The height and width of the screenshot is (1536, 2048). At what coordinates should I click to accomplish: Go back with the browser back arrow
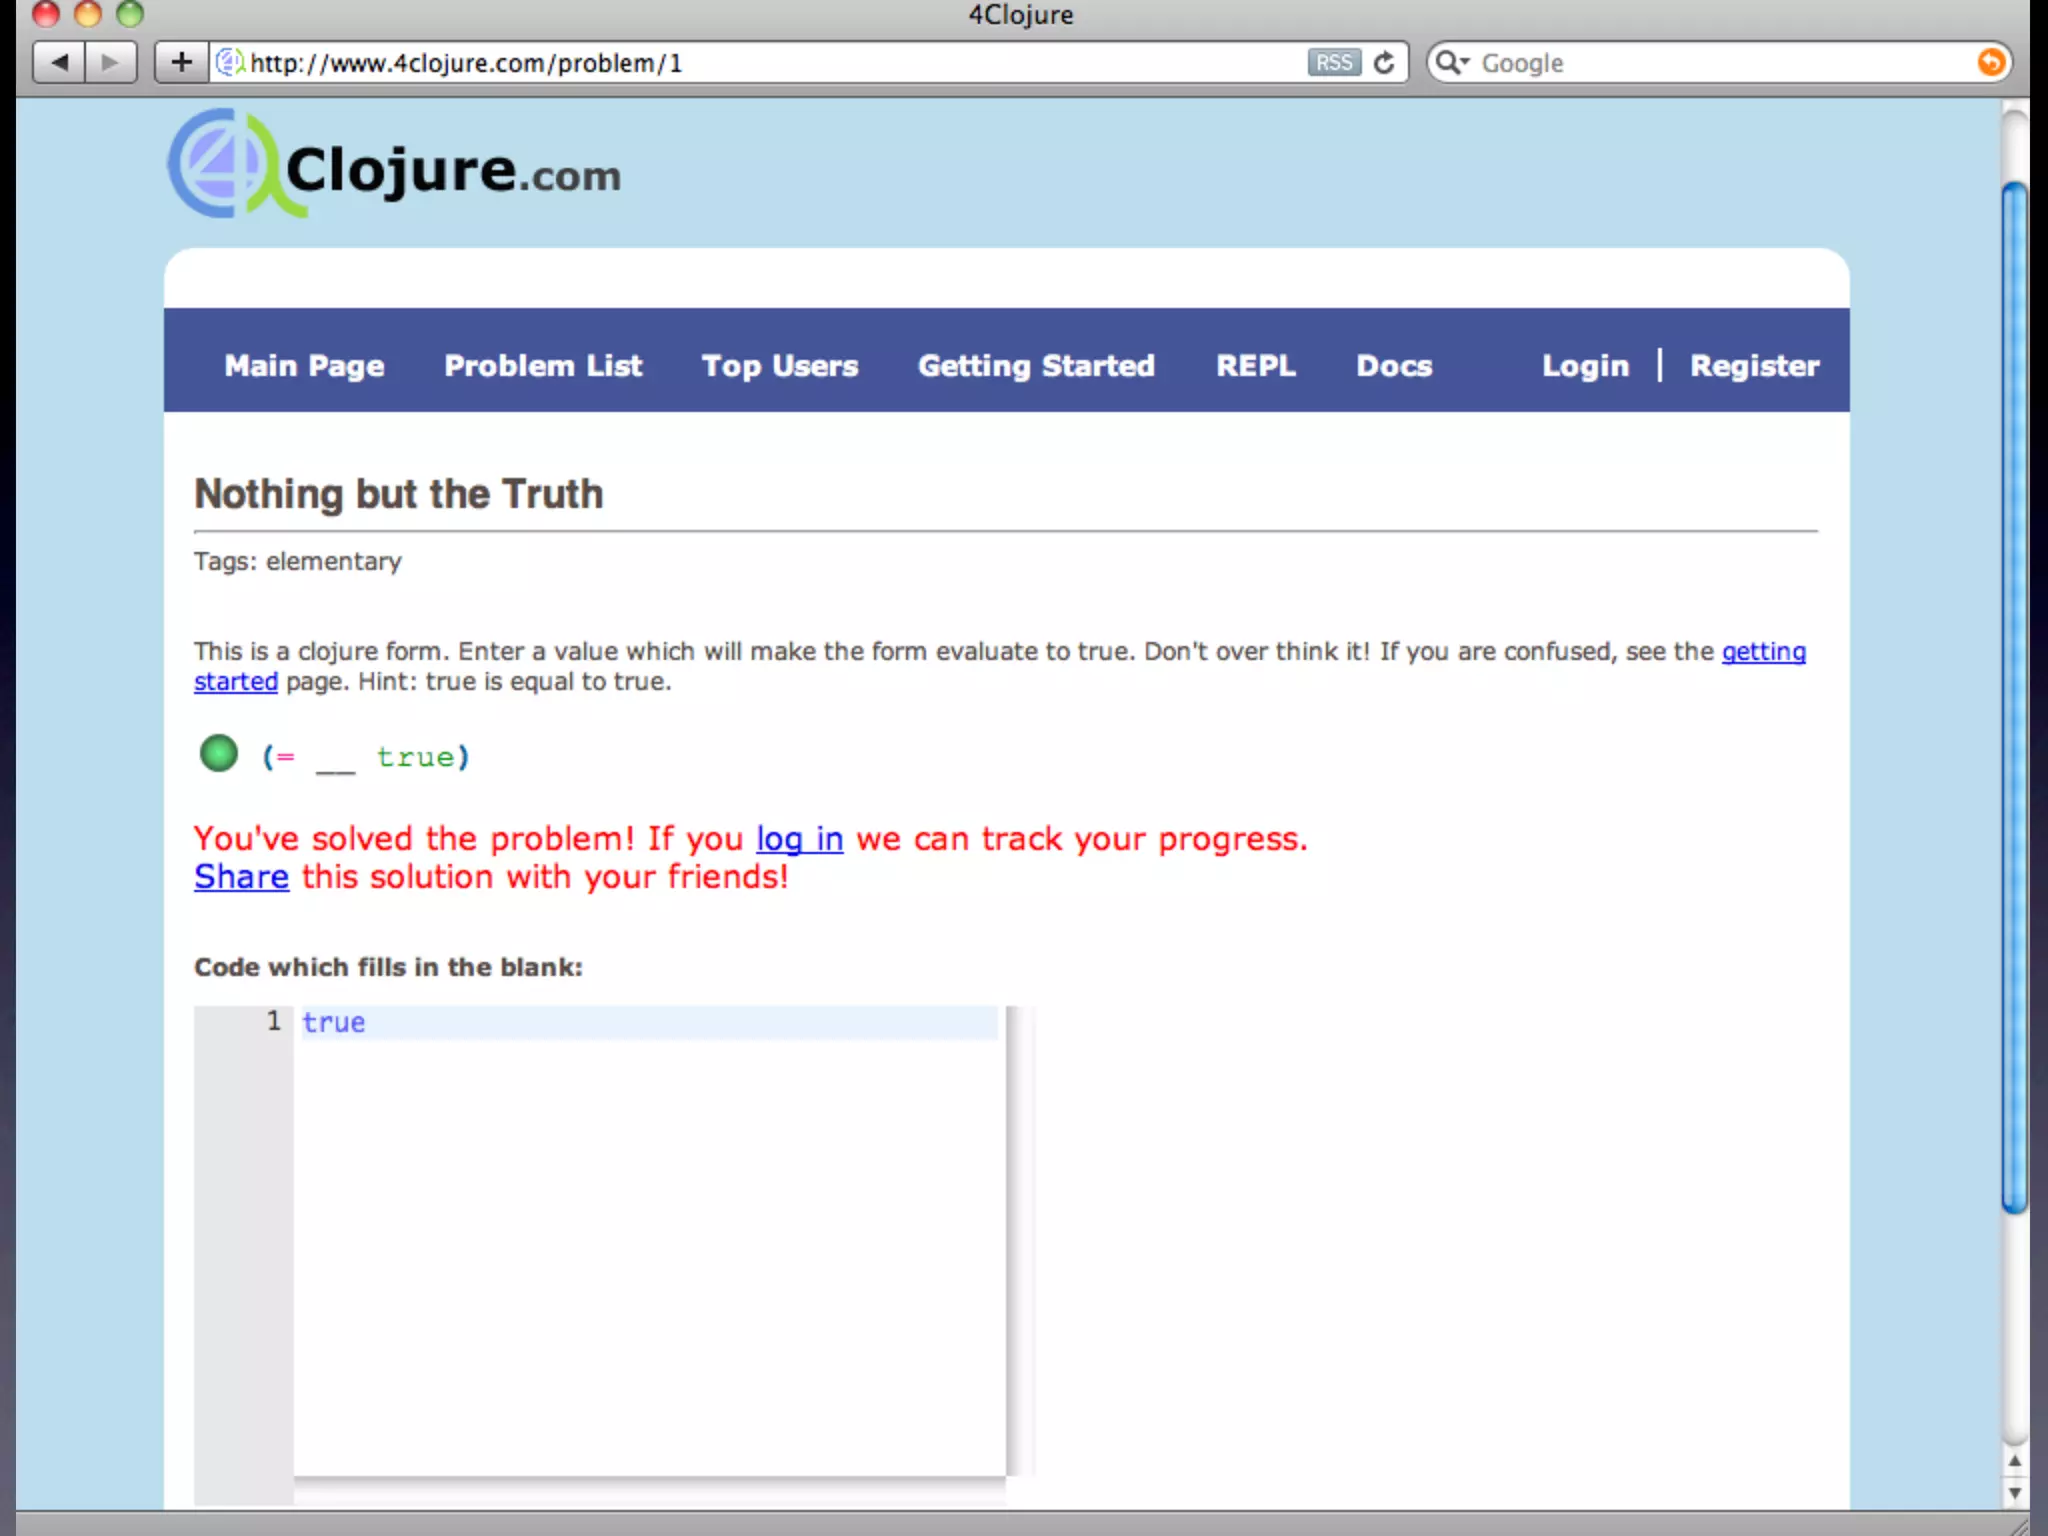click(59, 63)
